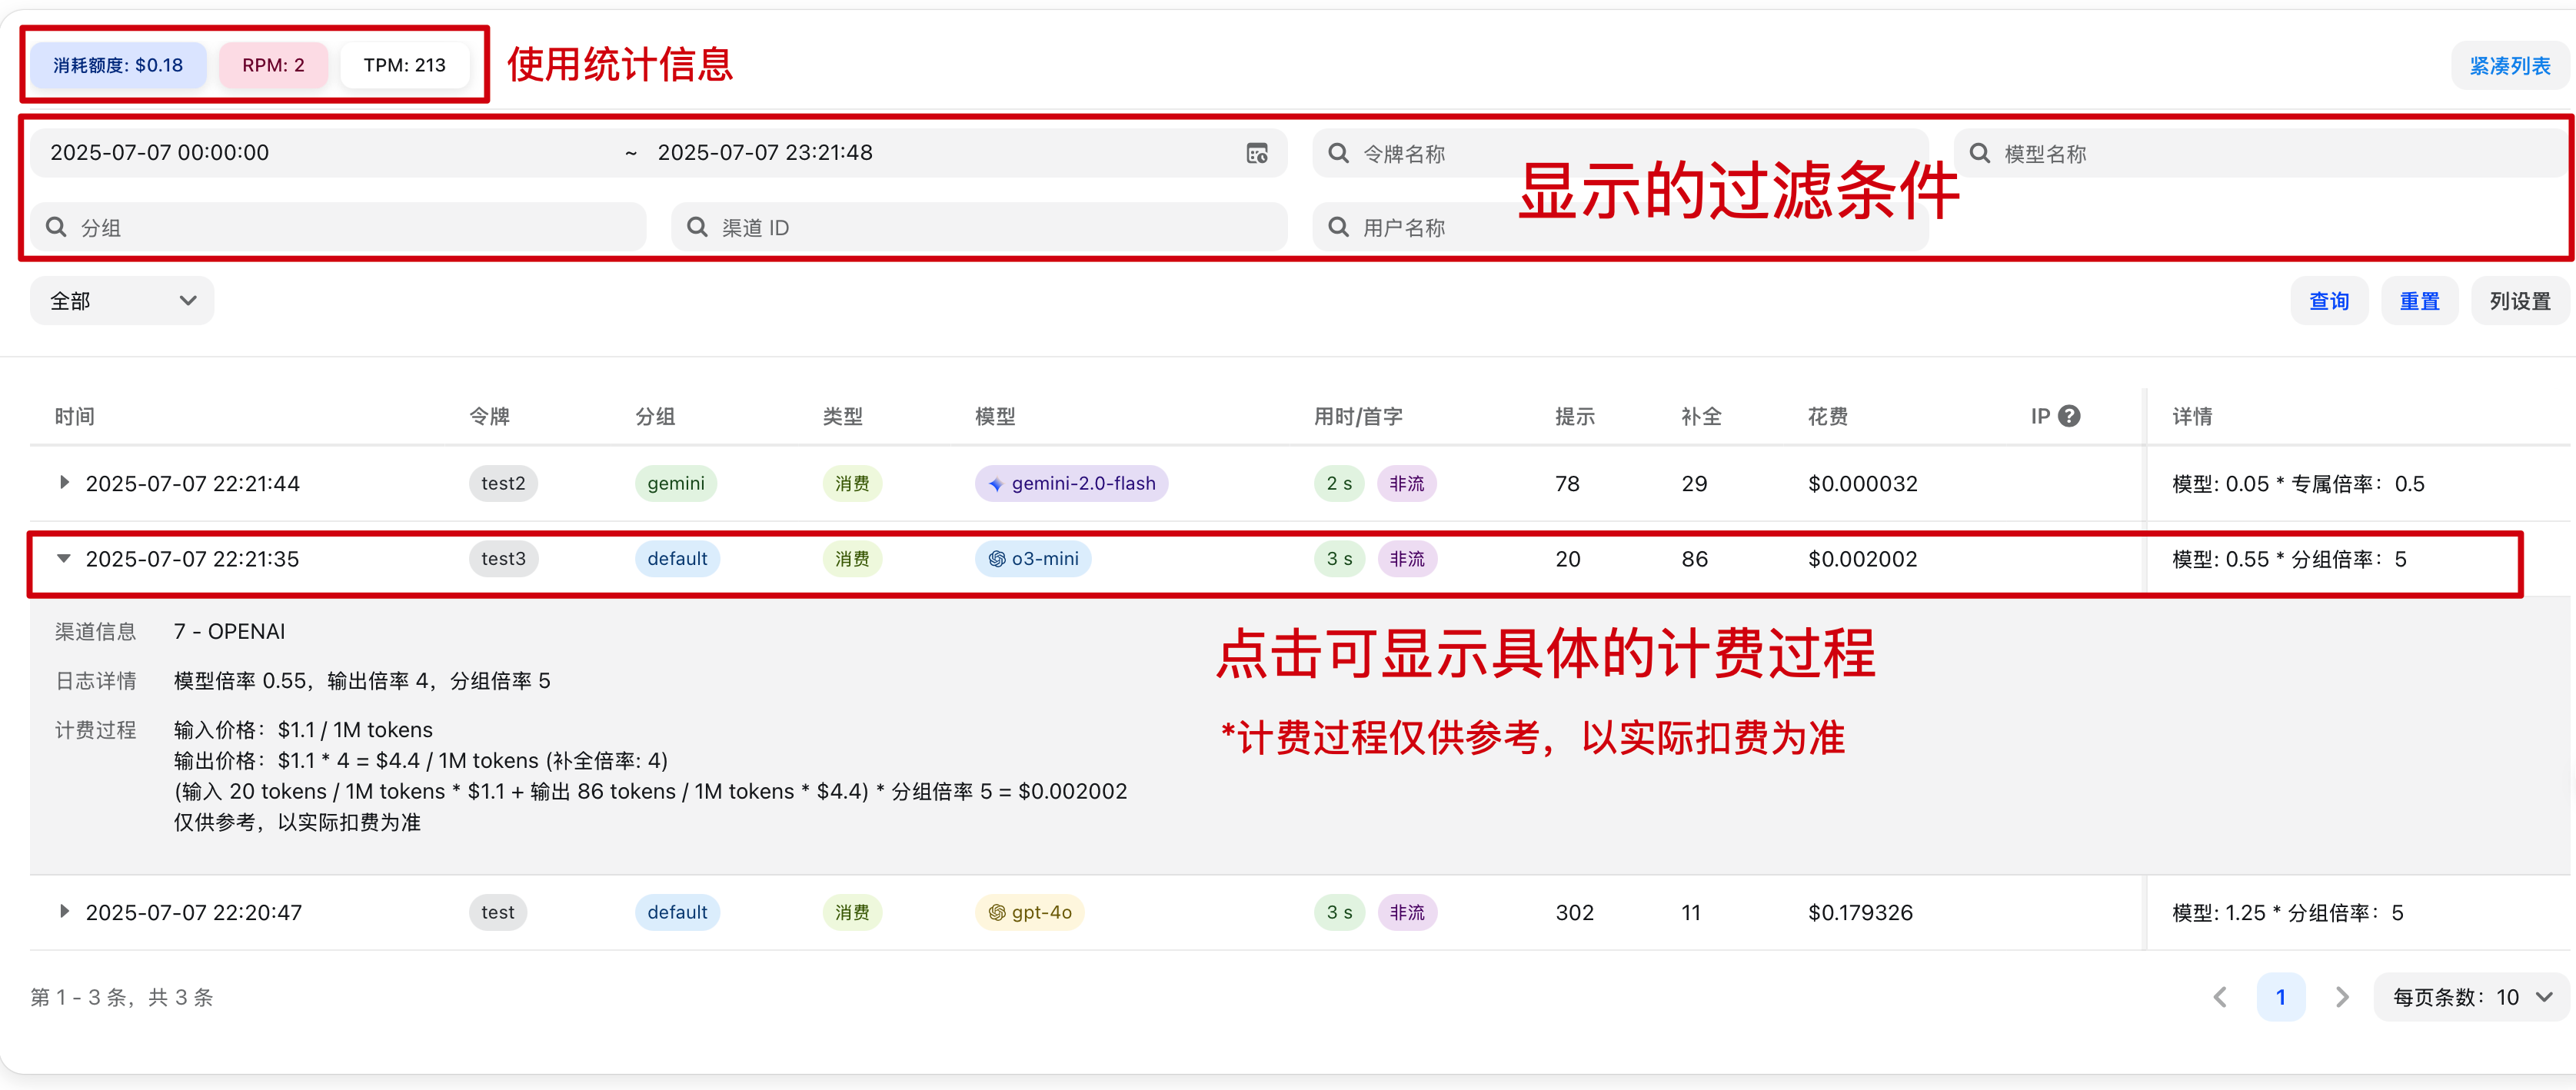The image size is (2576, 1090).
Task: Click the OpenAI icon next to o3-mini
Action: 997,558
